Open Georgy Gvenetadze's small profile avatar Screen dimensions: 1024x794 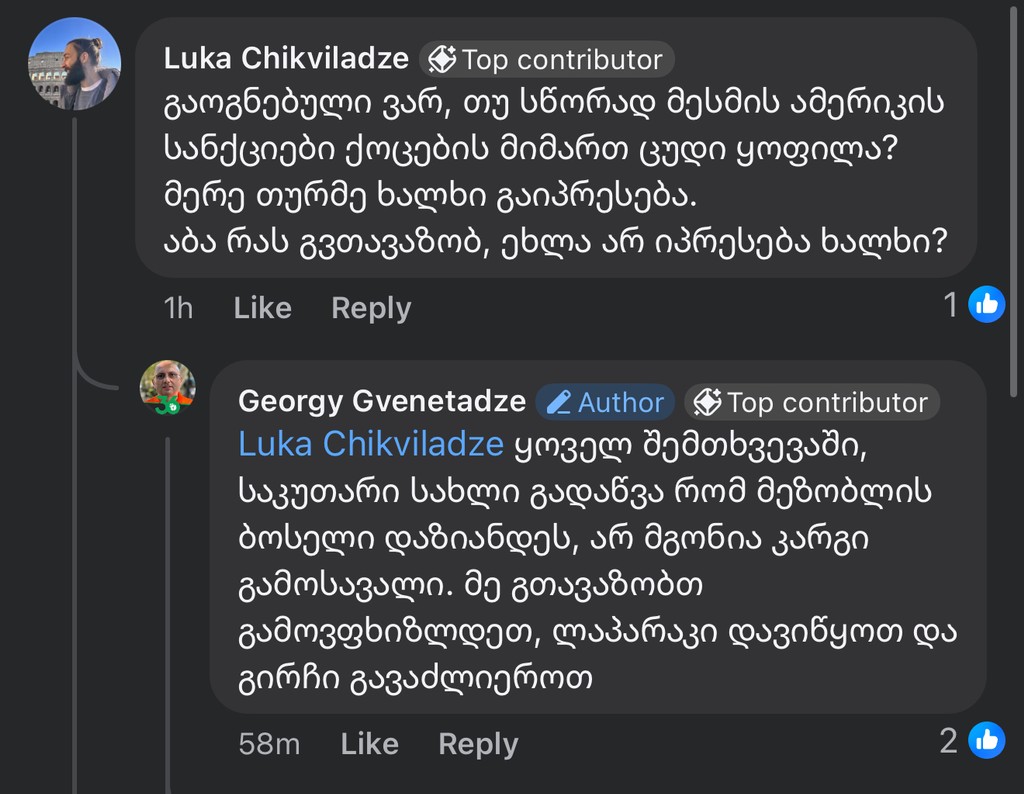click(x=167, y=387)
